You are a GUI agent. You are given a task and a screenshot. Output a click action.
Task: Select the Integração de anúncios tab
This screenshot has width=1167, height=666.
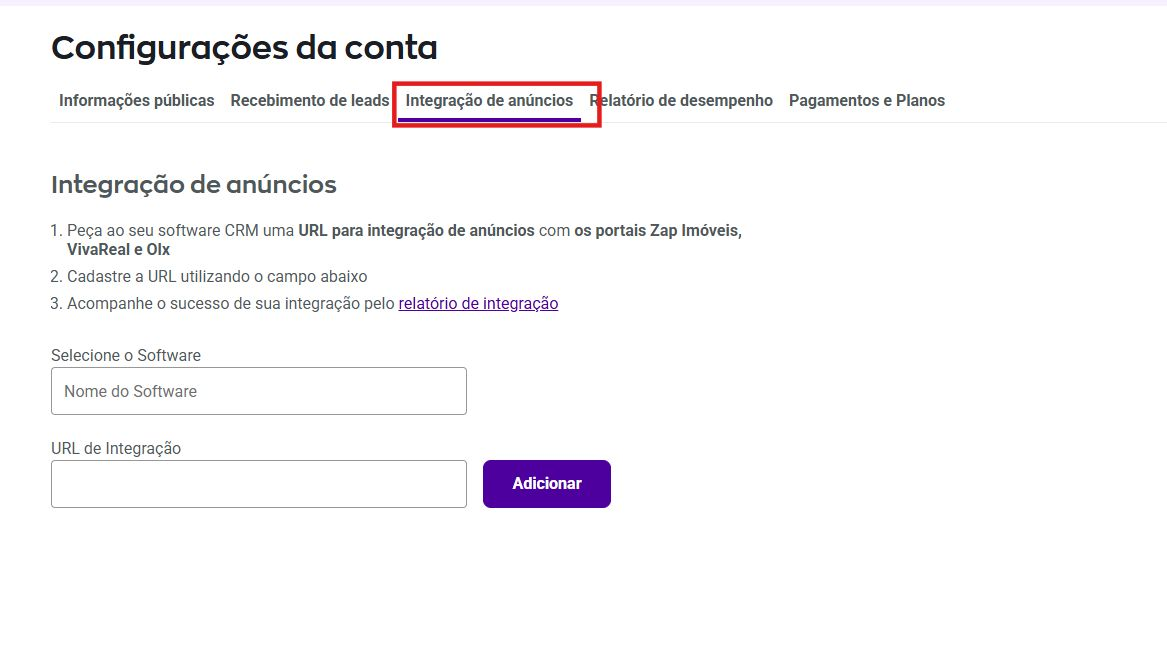click(x=489, y=101)
